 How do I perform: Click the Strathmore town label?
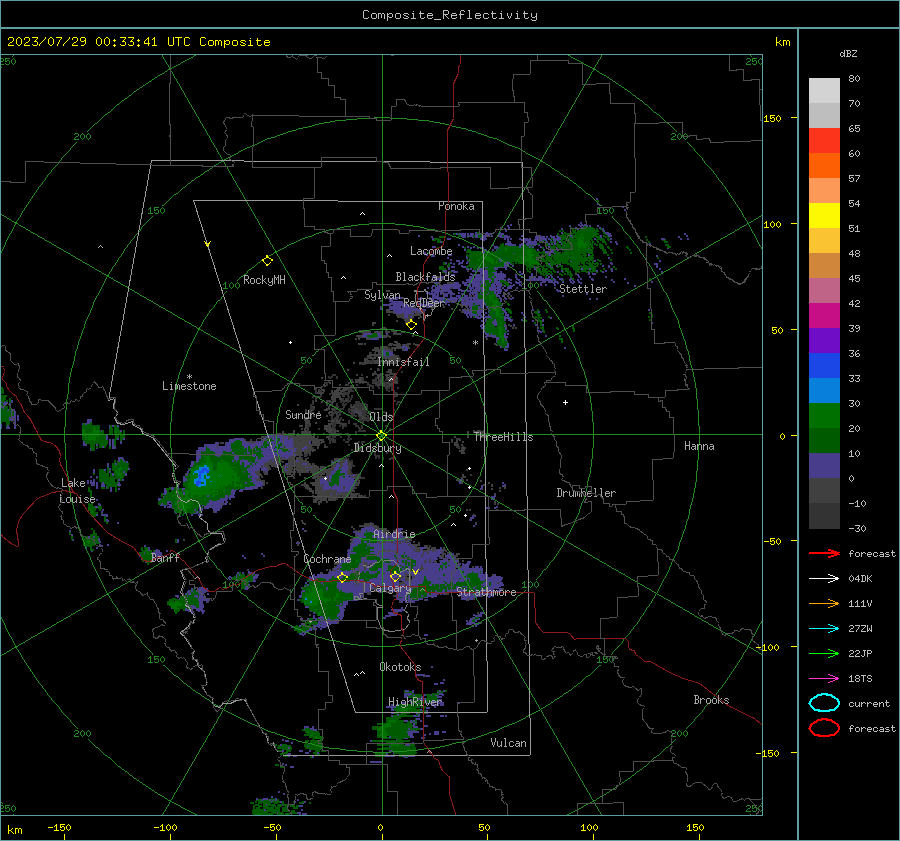coord(486,592)
